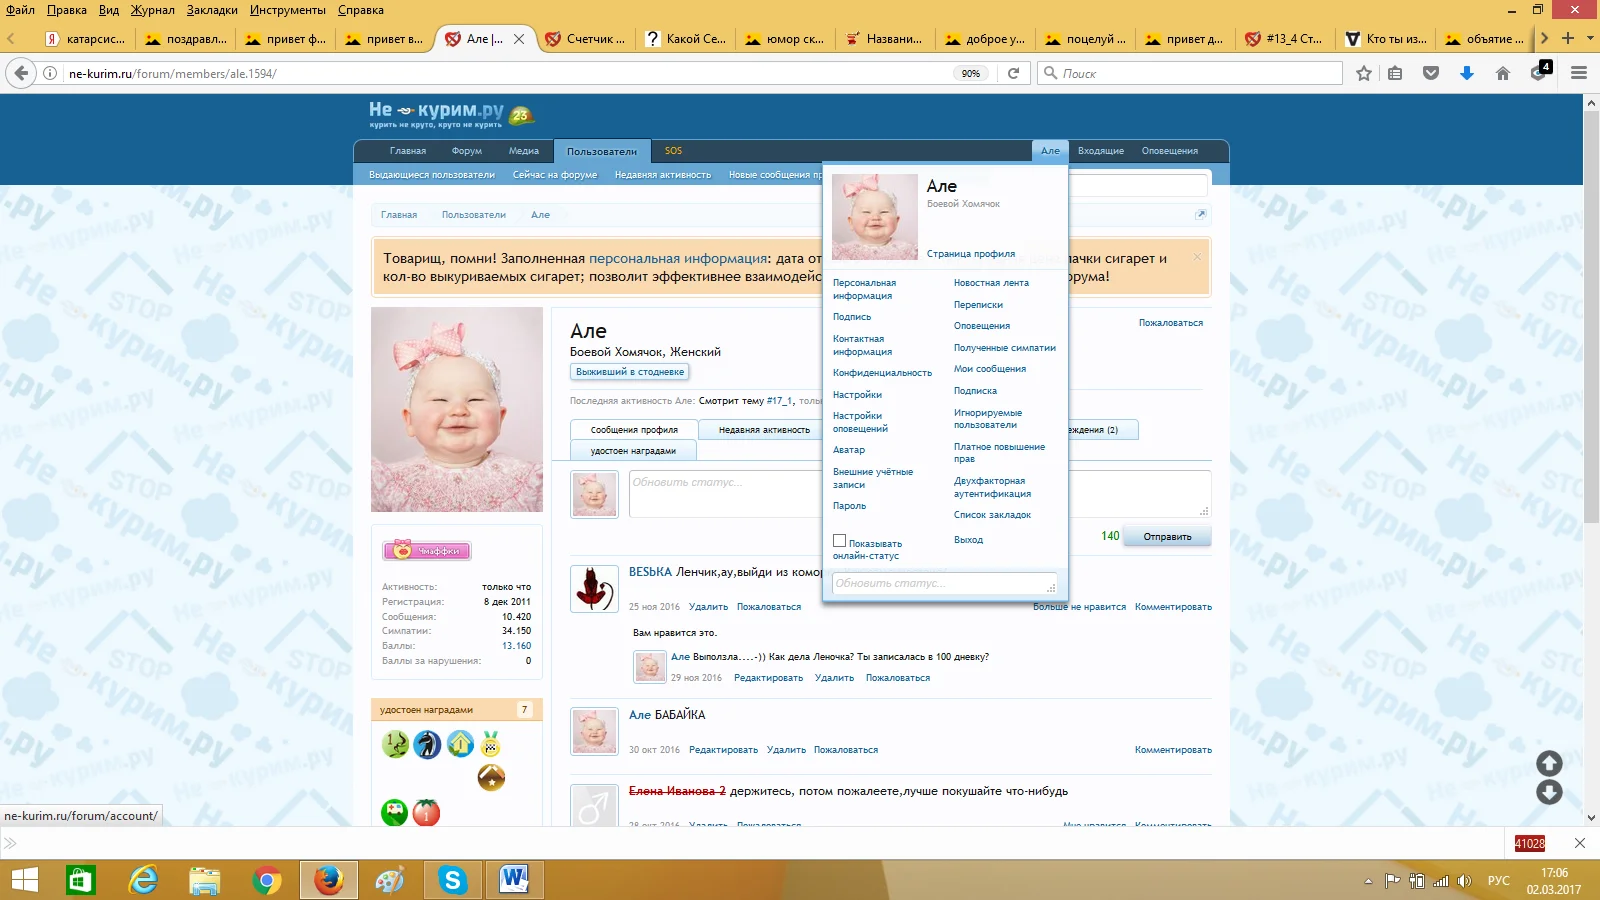Click the Pocket icon in the toolbar
This screenshot has height=900, width=1600.
[x=1431, y=73]
